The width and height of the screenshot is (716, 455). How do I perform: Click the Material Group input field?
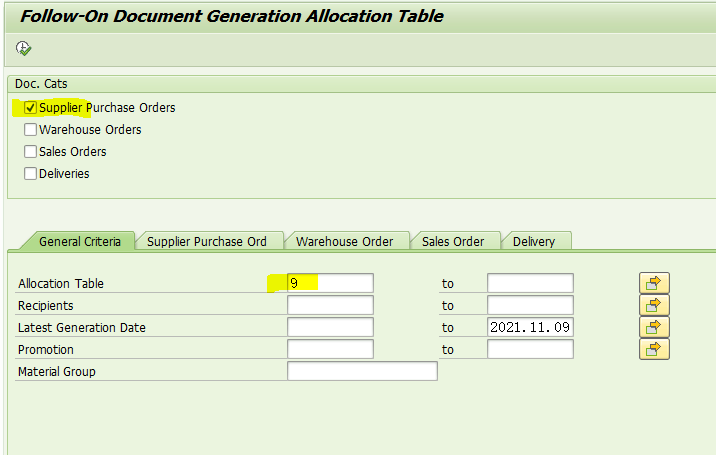pyautogui.click(x=362, y=371)
